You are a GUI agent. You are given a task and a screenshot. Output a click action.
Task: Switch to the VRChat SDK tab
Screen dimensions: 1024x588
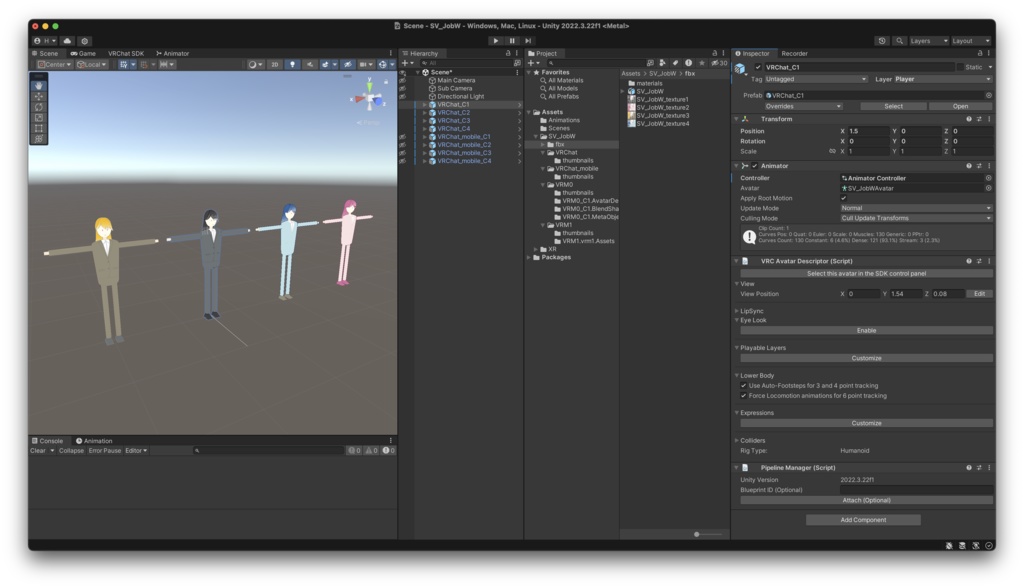125,54
